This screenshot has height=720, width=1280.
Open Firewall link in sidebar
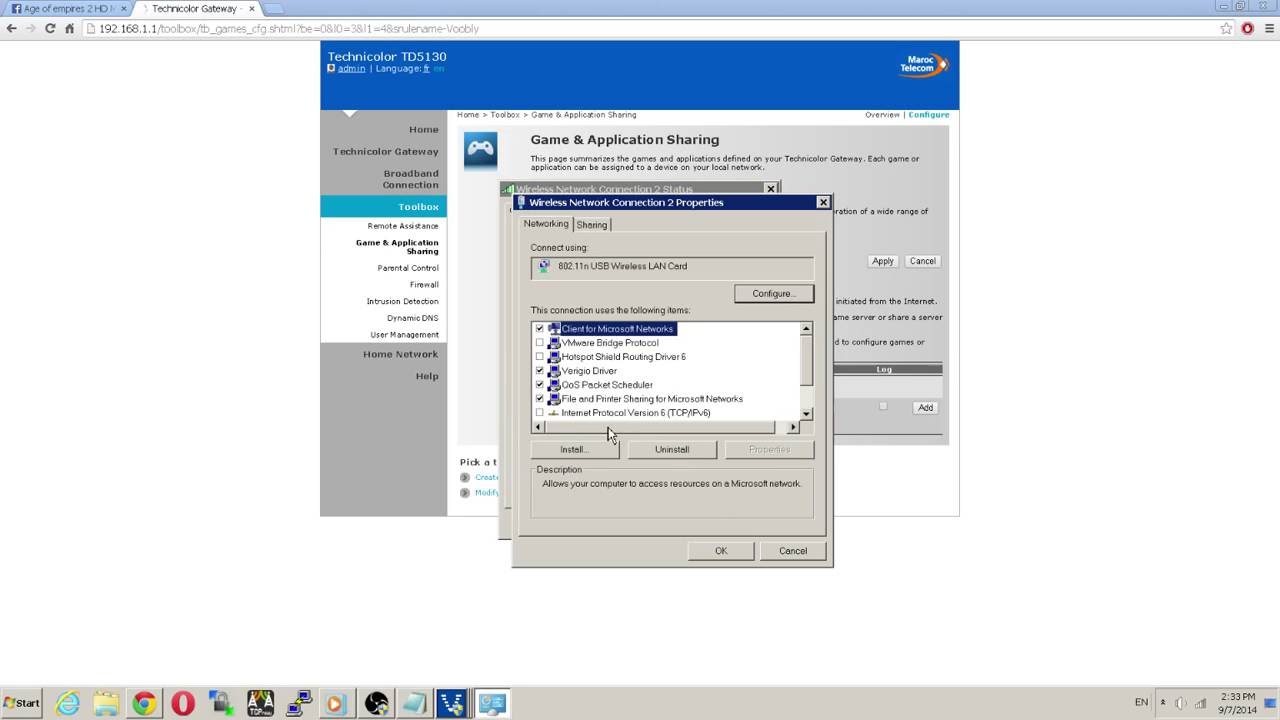(x=424, y=285)
